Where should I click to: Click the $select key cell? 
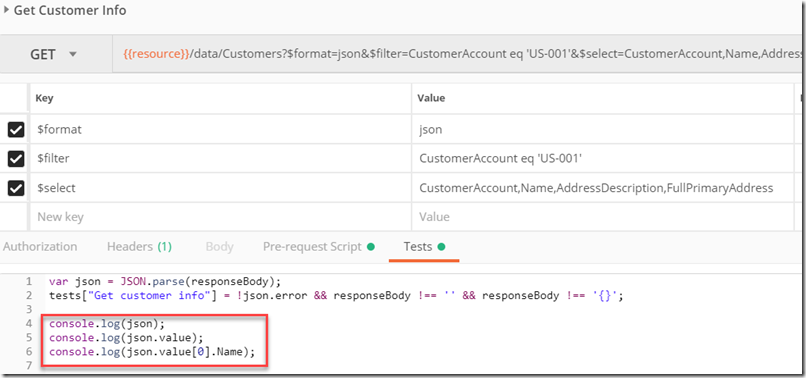221,188
